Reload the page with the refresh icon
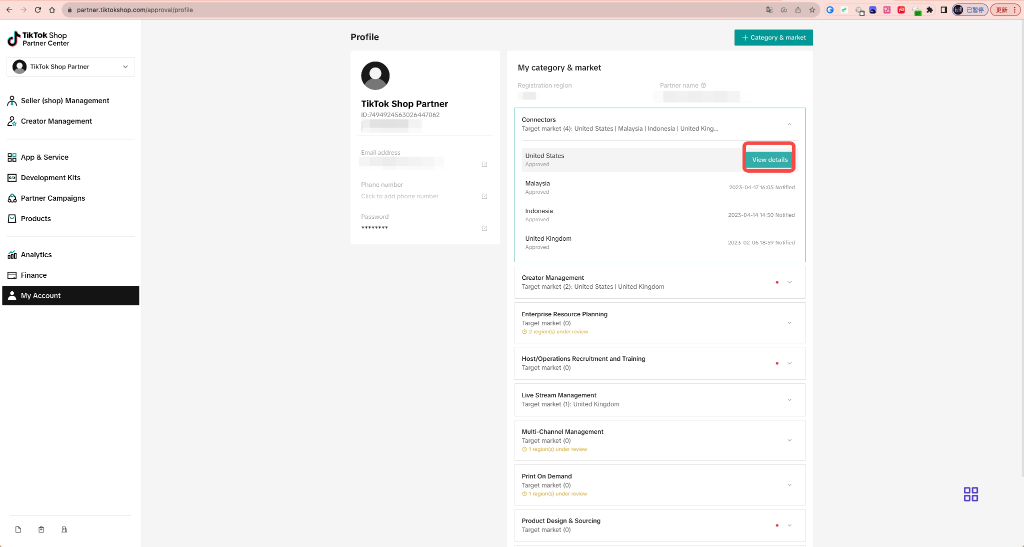 38,10
